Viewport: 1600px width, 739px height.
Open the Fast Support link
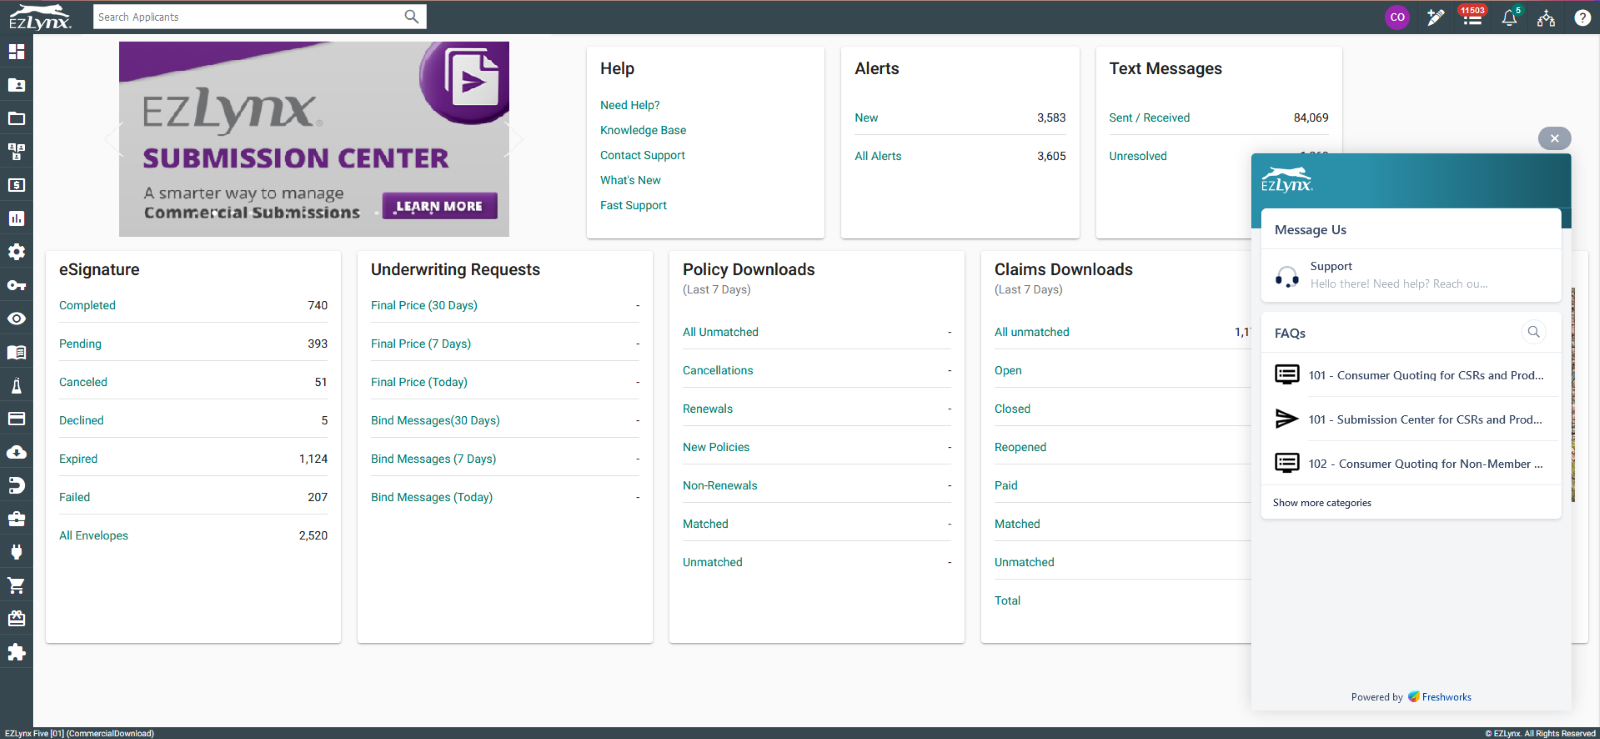pos(633,205)
